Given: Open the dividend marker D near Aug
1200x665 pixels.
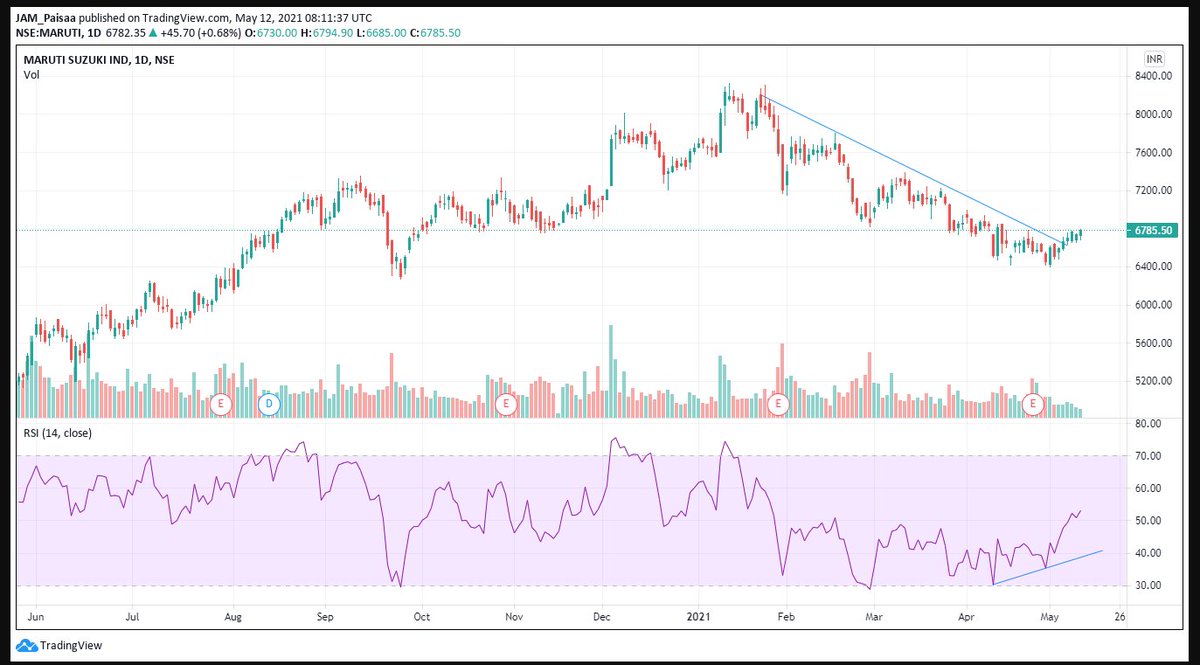Looking at the screenshot, I should 267,404.
